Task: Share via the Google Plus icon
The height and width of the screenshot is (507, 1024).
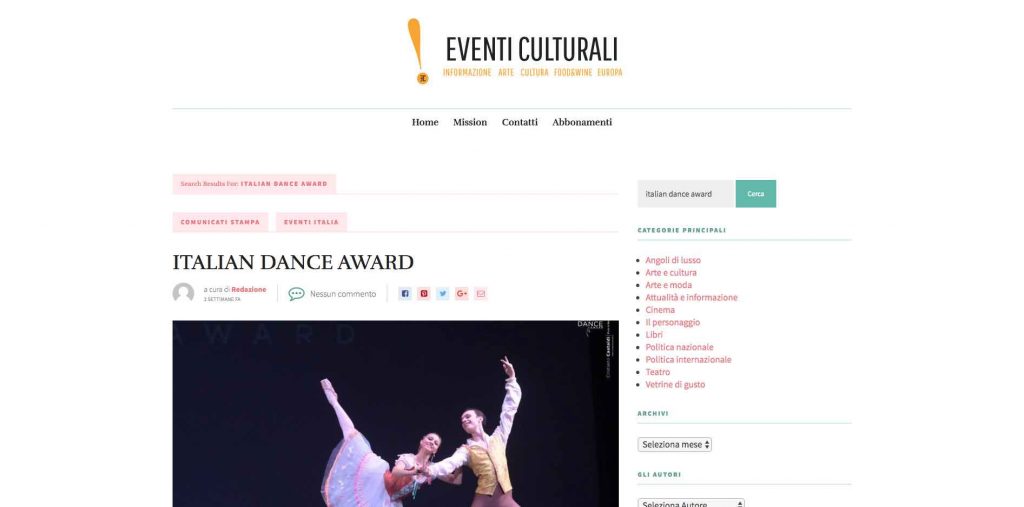Action: (462, 294)
